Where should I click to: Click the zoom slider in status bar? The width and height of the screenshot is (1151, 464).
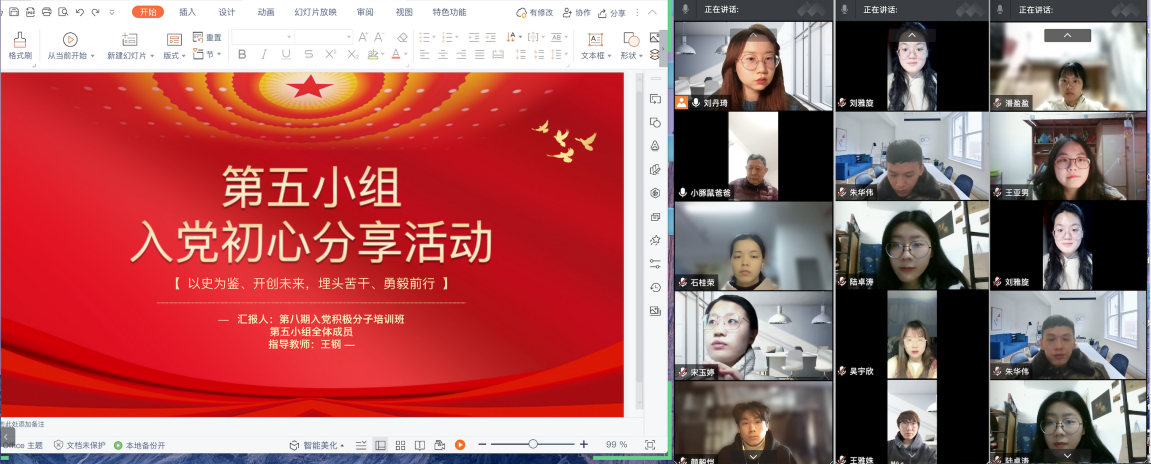click(533, 444)
